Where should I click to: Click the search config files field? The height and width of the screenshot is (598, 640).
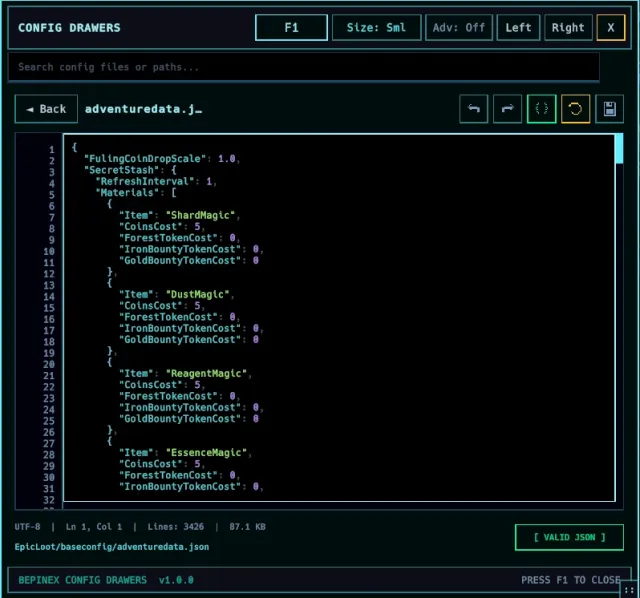(x=304, y=67)
